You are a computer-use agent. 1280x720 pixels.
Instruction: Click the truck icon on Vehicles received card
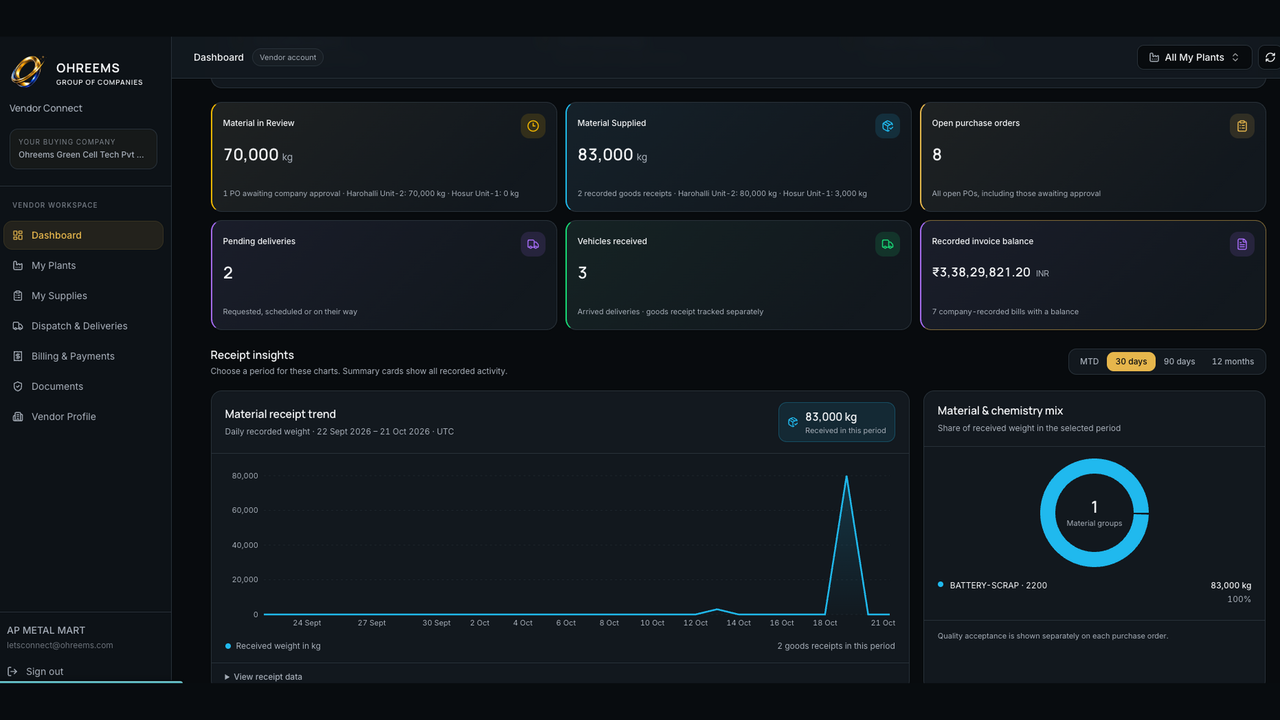[x=887, y=244]
